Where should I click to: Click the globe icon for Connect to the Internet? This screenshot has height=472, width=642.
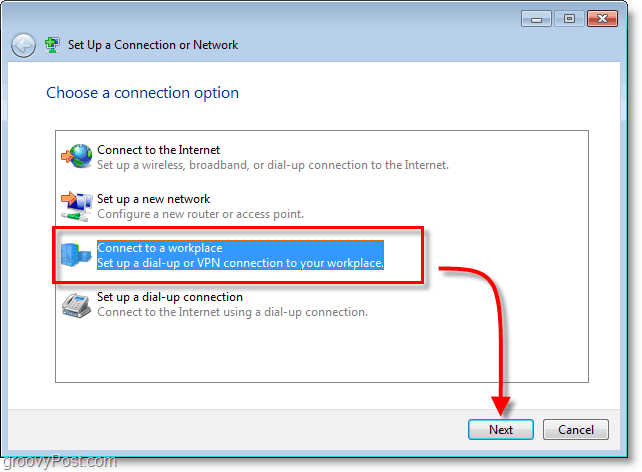point(77,156)
